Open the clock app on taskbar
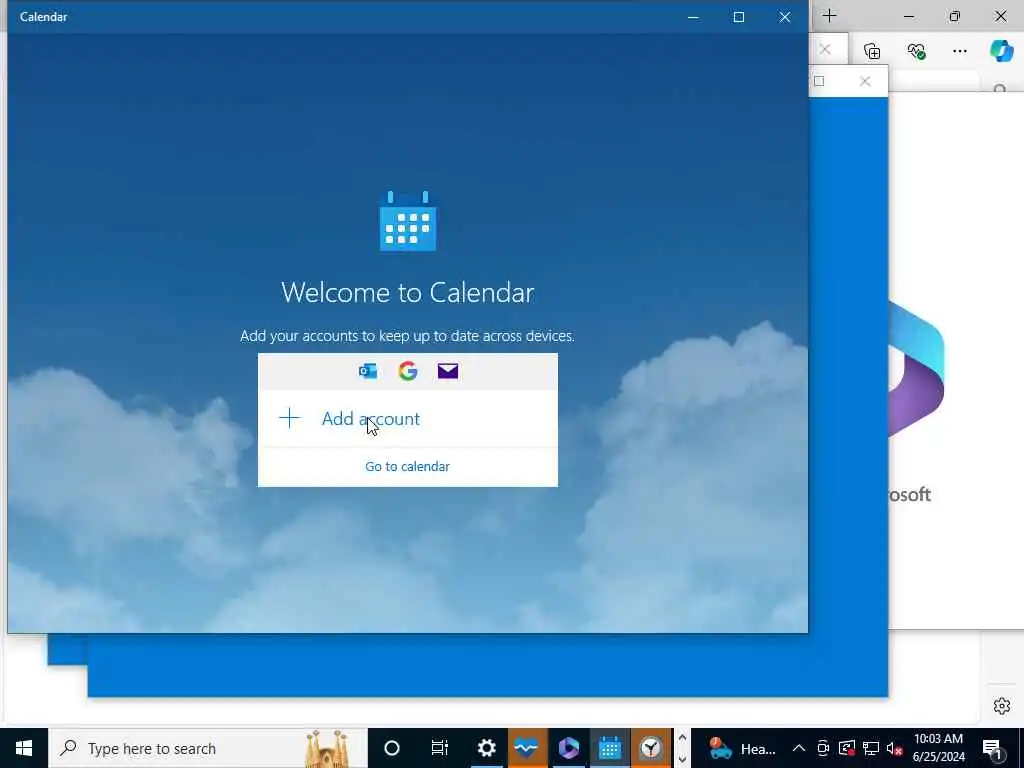 pos(651,748)
